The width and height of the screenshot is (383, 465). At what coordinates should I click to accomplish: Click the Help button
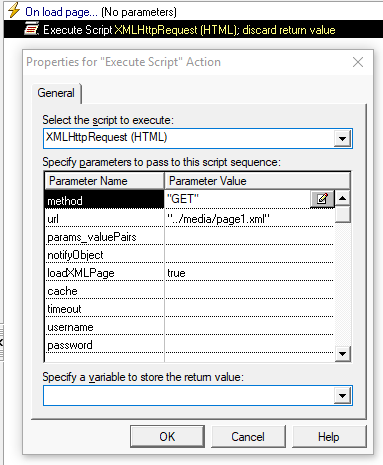pyautogui.click(x=329, y=437)
